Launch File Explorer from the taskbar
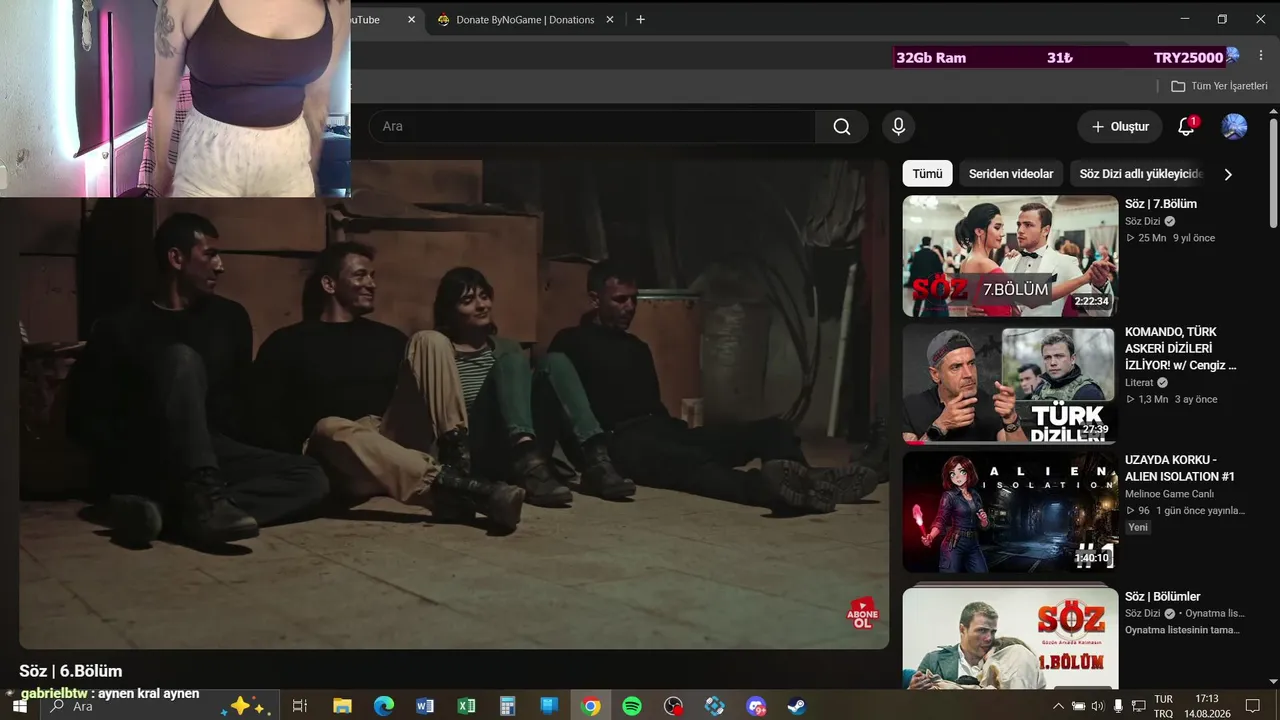The width and height of the screenshot is (1280, 720). [342, 706]
